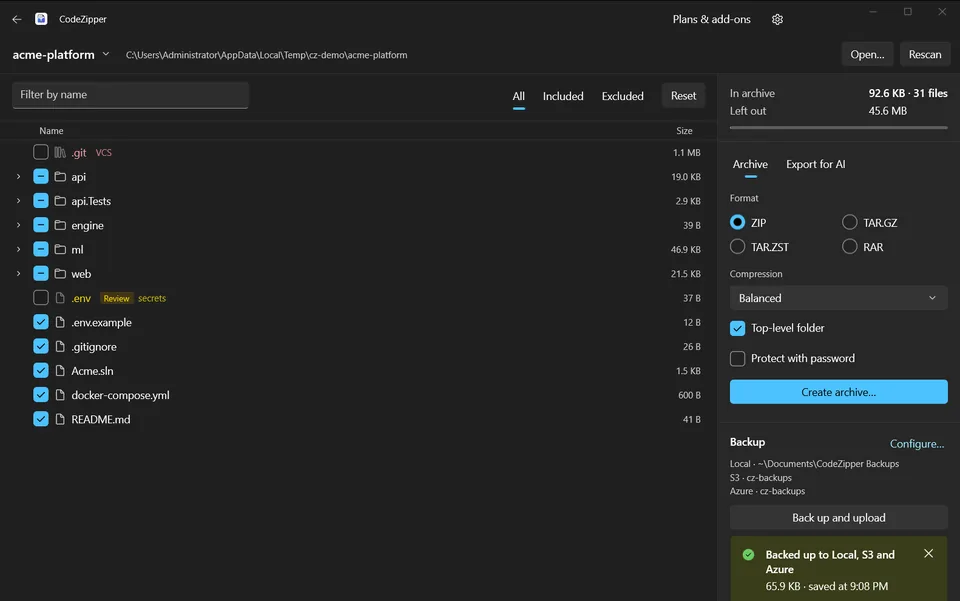Go back with the arrow icon
Viewport: 960px width, 601px height.
[x=17, y=19]
